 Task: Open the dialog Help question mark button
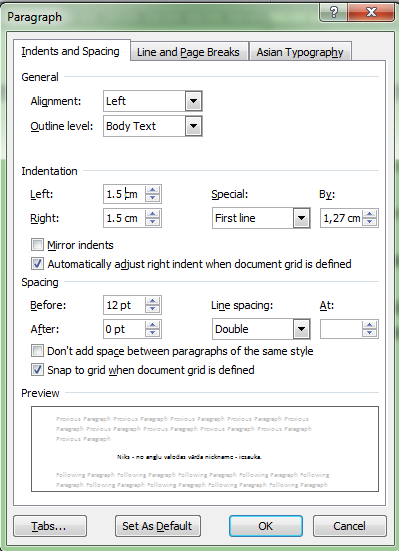(333, 13)
